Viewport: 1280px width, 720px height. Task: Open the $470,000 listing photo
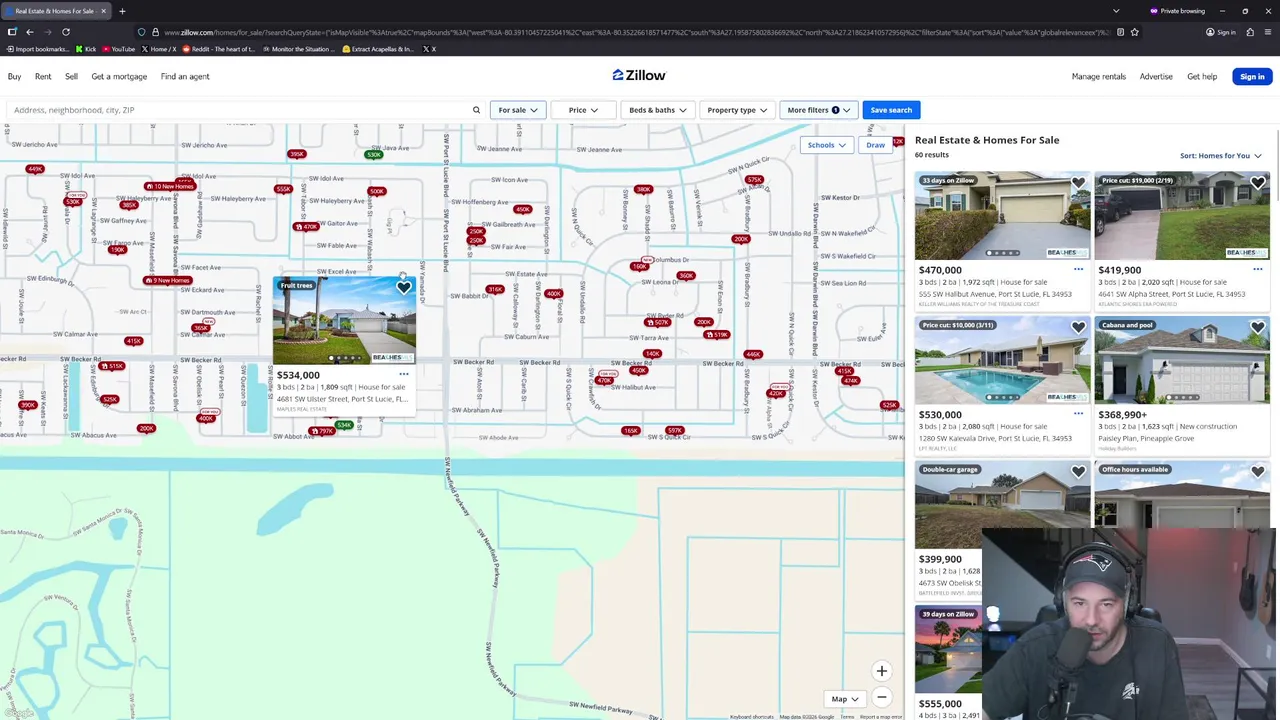(x=1002, y=216)
